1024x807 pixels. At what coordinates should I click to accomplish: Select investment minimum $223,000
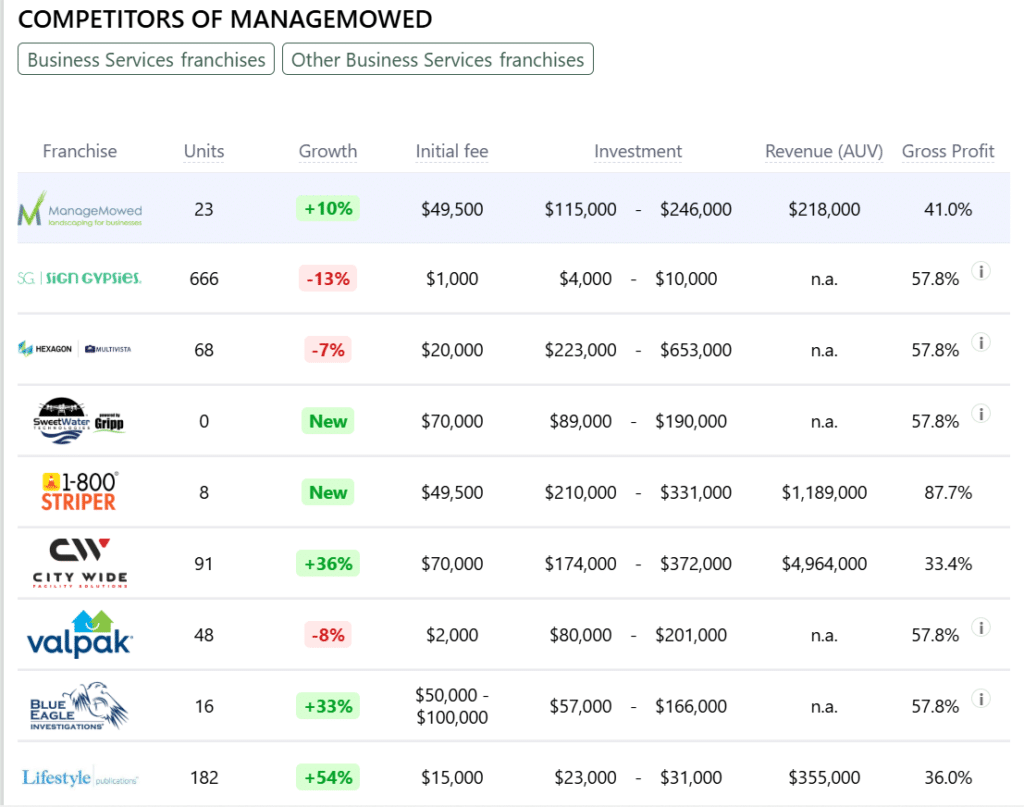(581, 350)
